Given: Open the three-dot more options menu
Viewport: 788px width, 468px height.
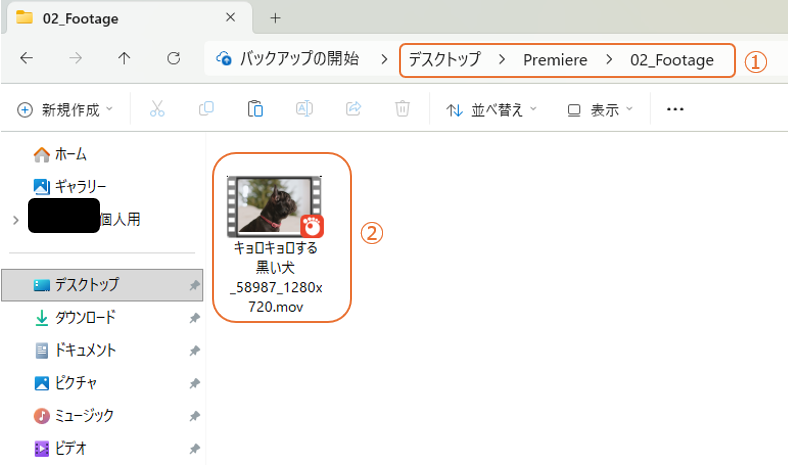Looking at the screenshot, I should 675,110.
